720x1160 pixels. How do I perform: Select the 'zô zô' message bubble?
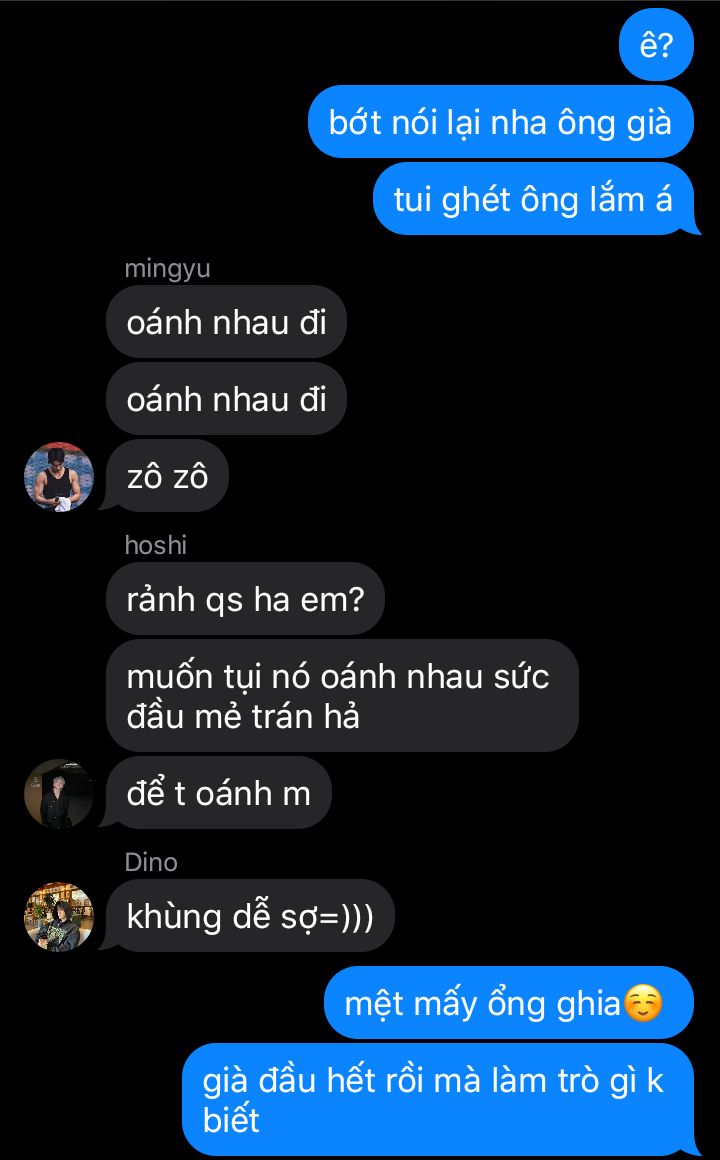coord(166,476)
